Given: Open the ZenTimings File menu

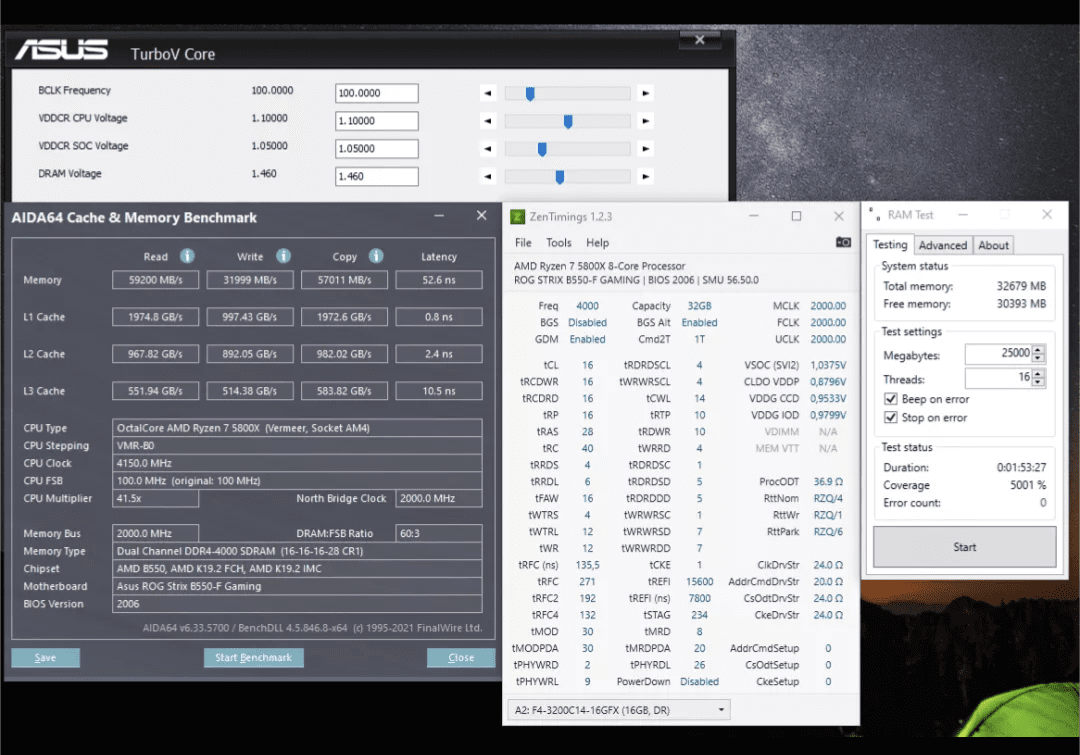Looking at the screenshot, I should click(523, 242).
